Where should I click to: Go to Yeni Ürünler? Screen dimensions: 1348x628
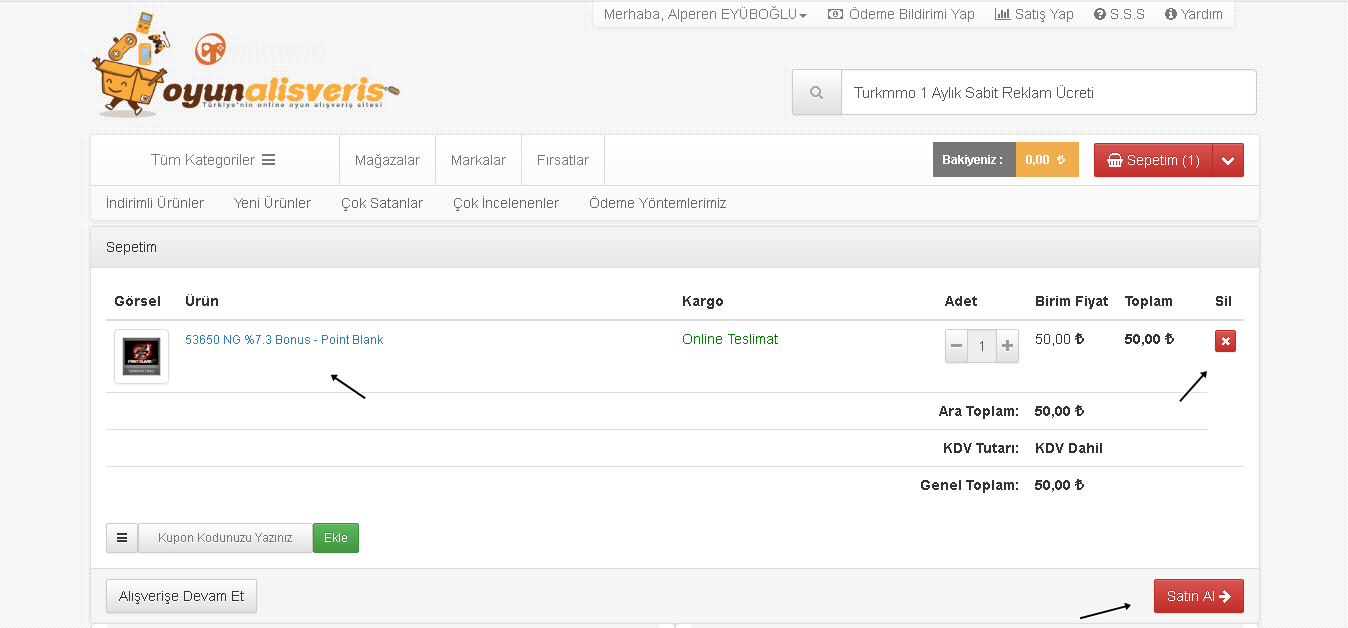coord(272,203)
